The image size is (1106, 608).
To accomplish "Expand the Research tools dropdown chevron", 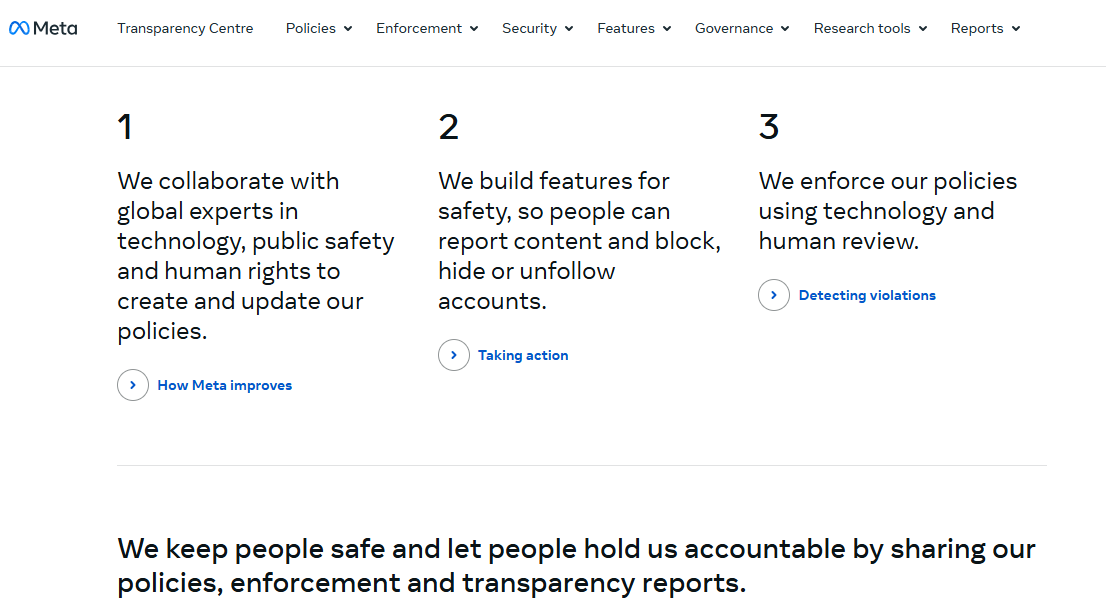I will coord(923,29).
